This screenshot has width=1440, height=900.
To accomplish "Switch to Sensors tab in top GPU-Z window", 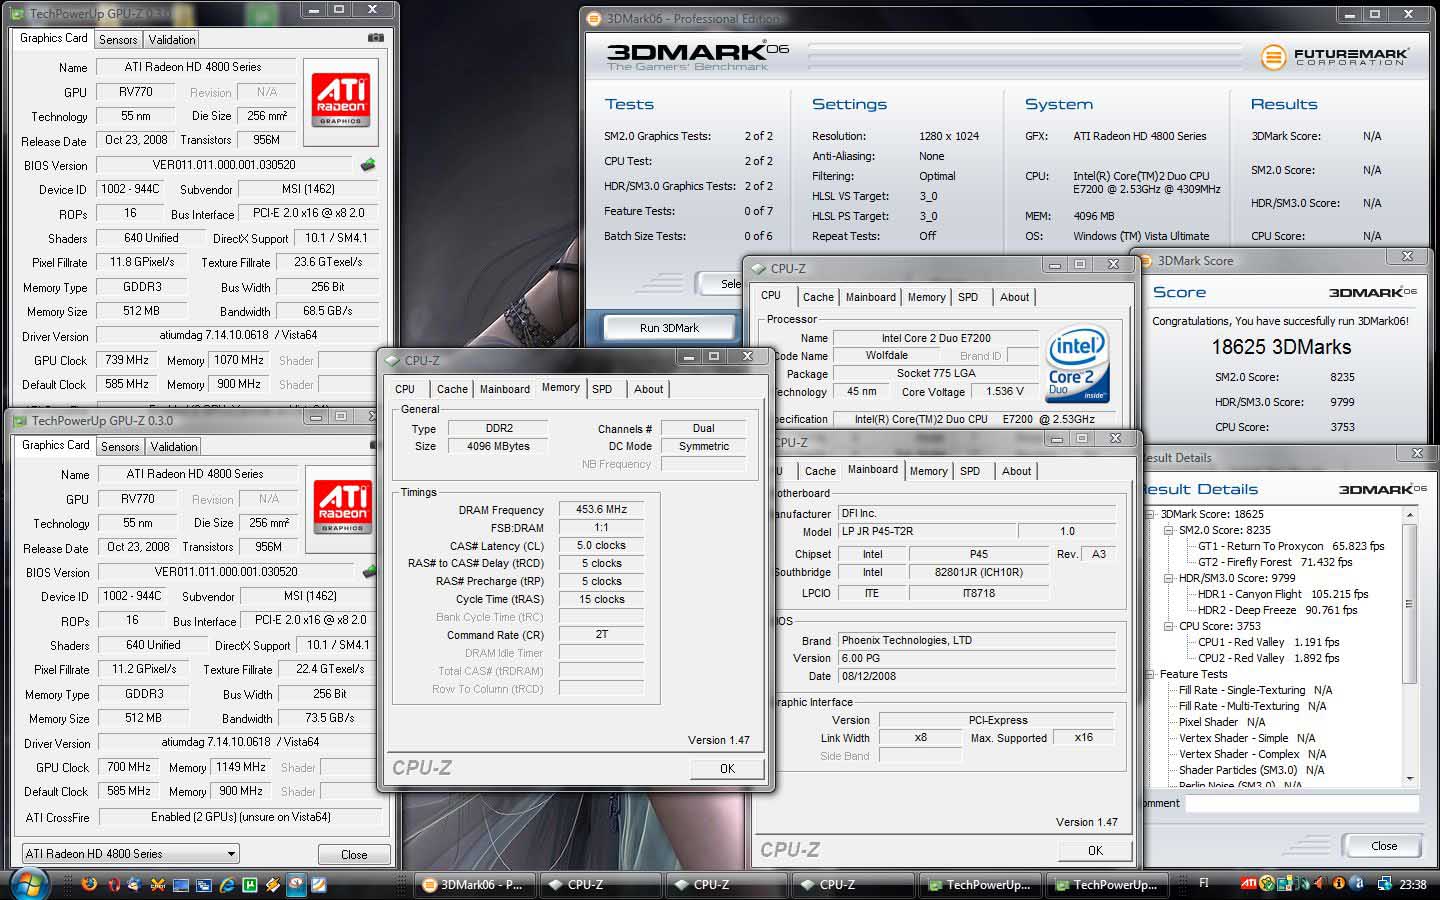I will click(118, 40).
